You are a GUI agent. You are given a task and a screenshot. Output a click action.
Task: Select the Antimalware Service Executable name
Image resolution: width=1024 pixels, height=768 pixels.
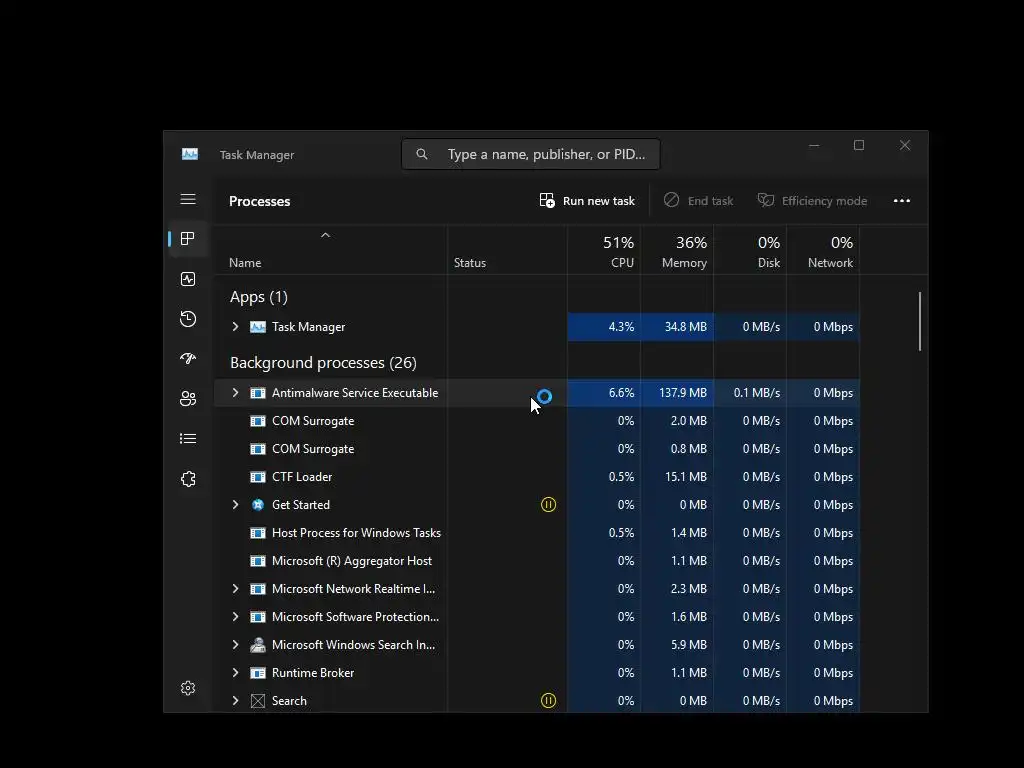click(355, 392)
